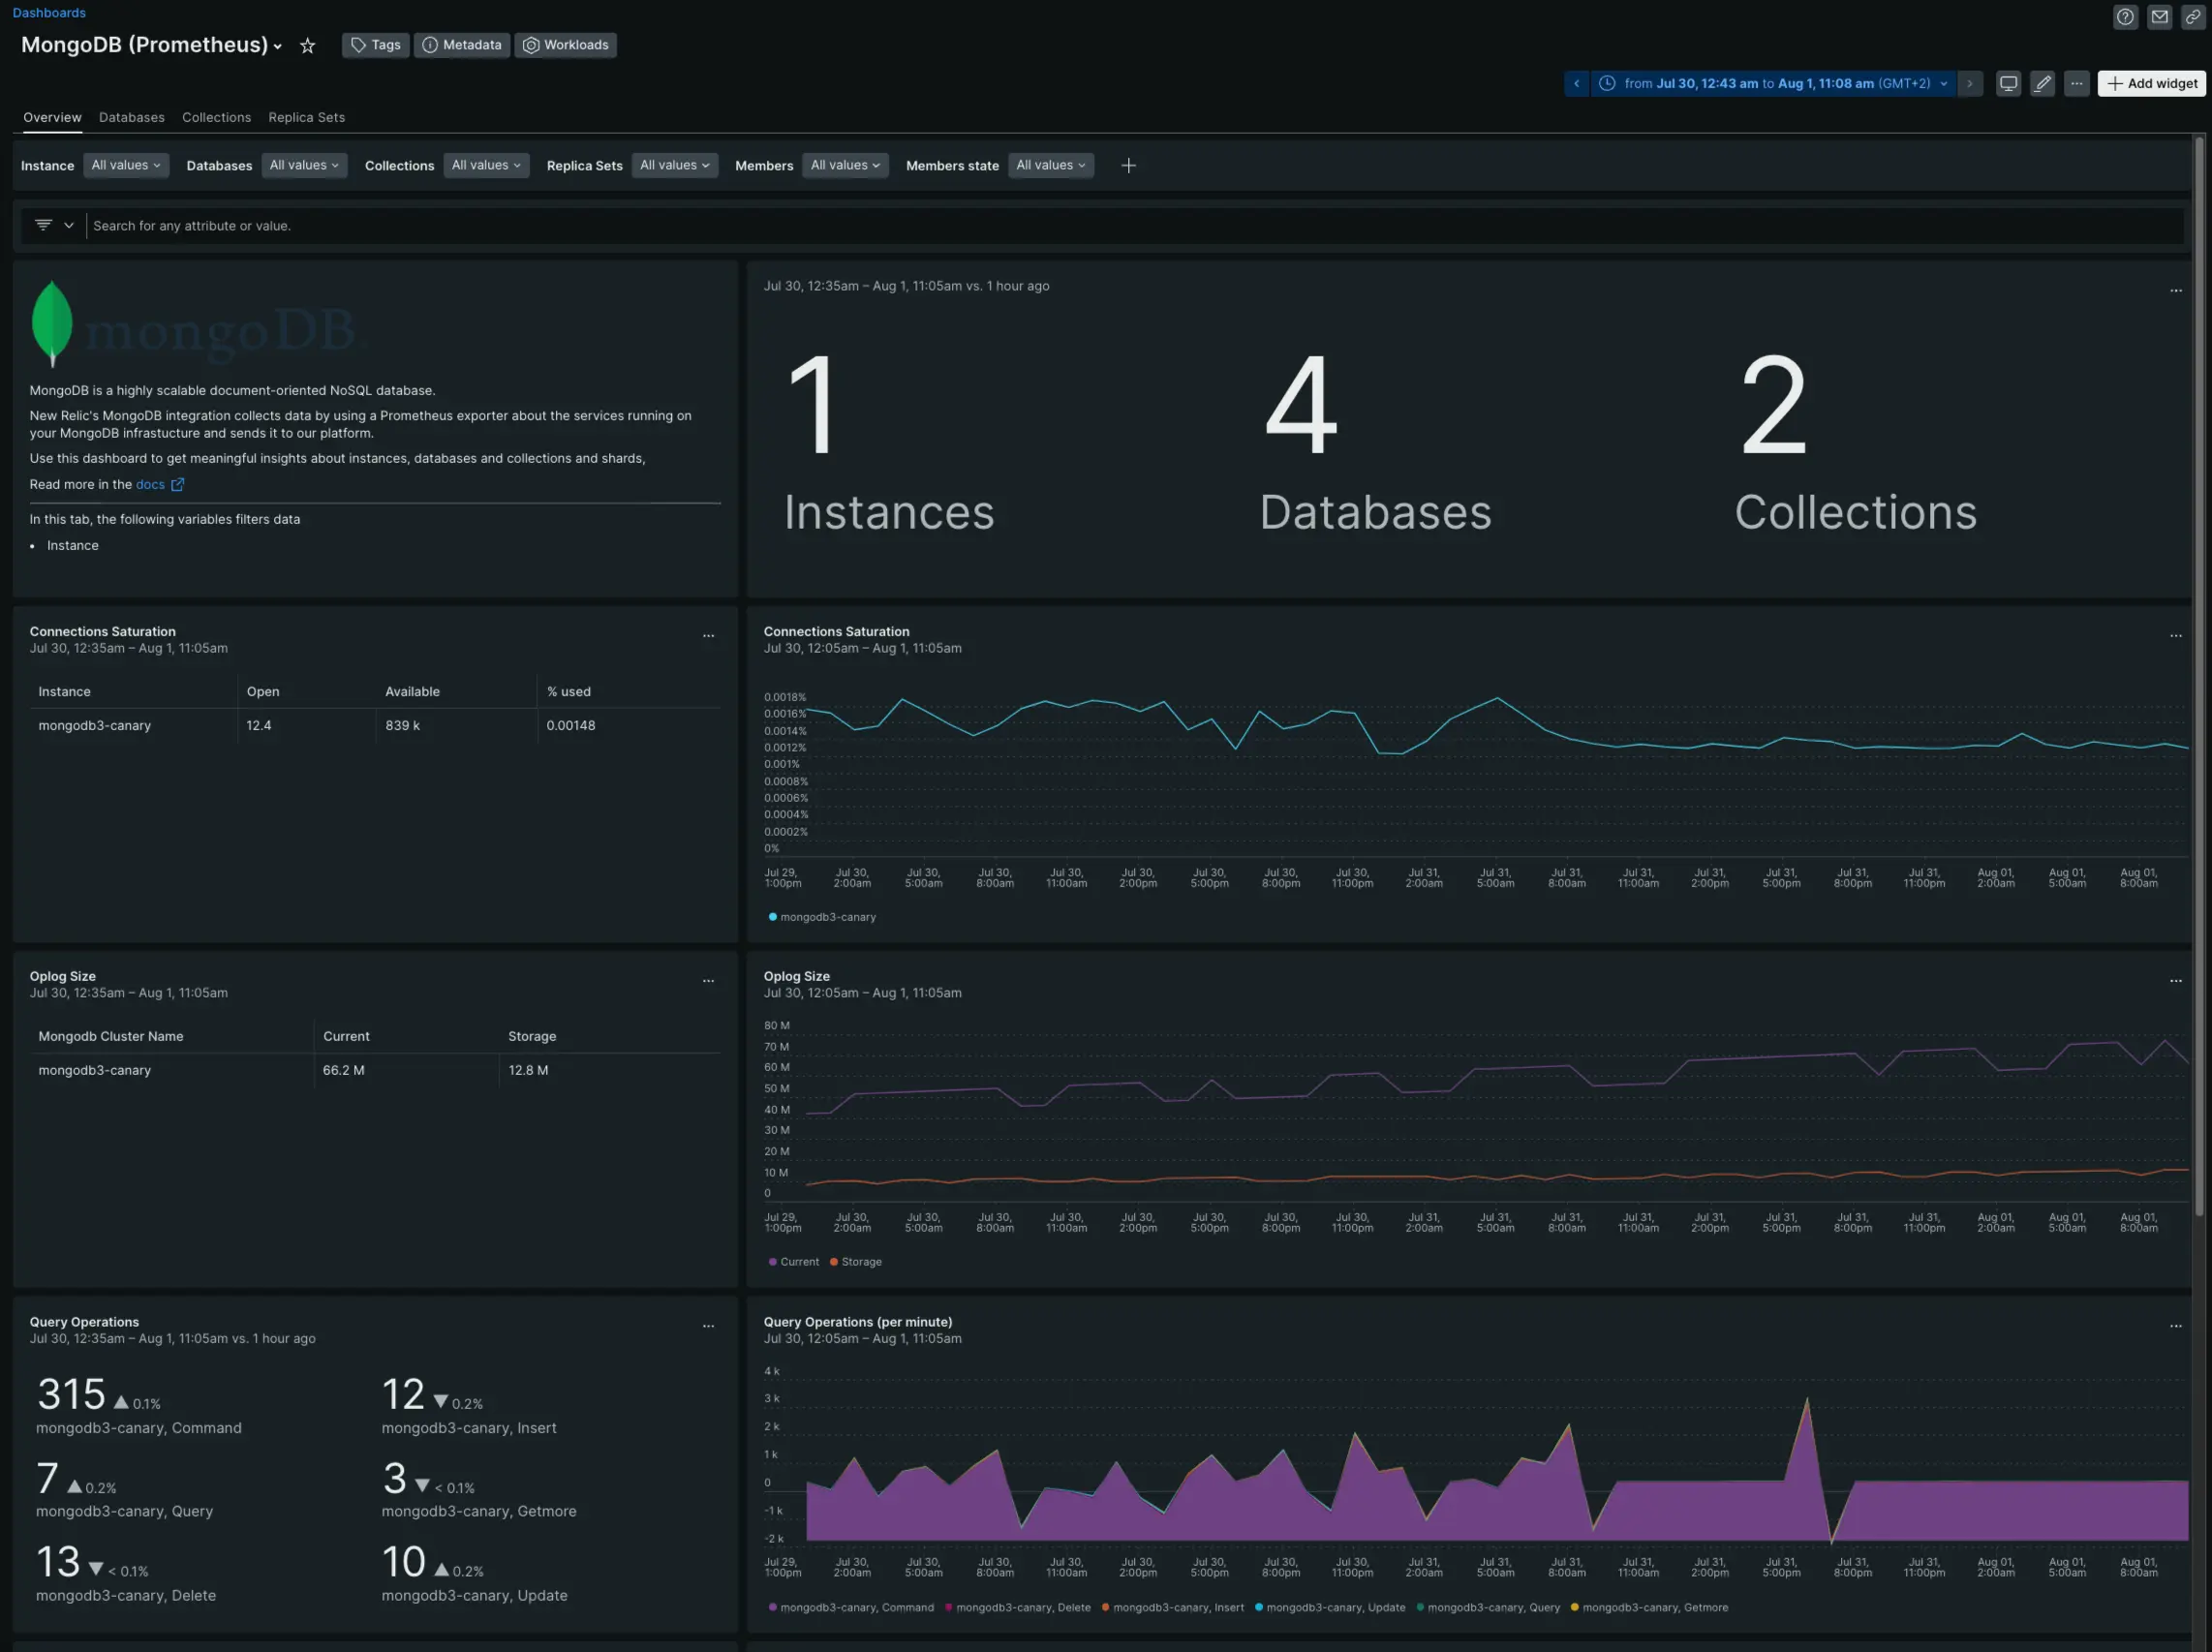Open the filter icon beside the search bar

(x=43, y=226)
